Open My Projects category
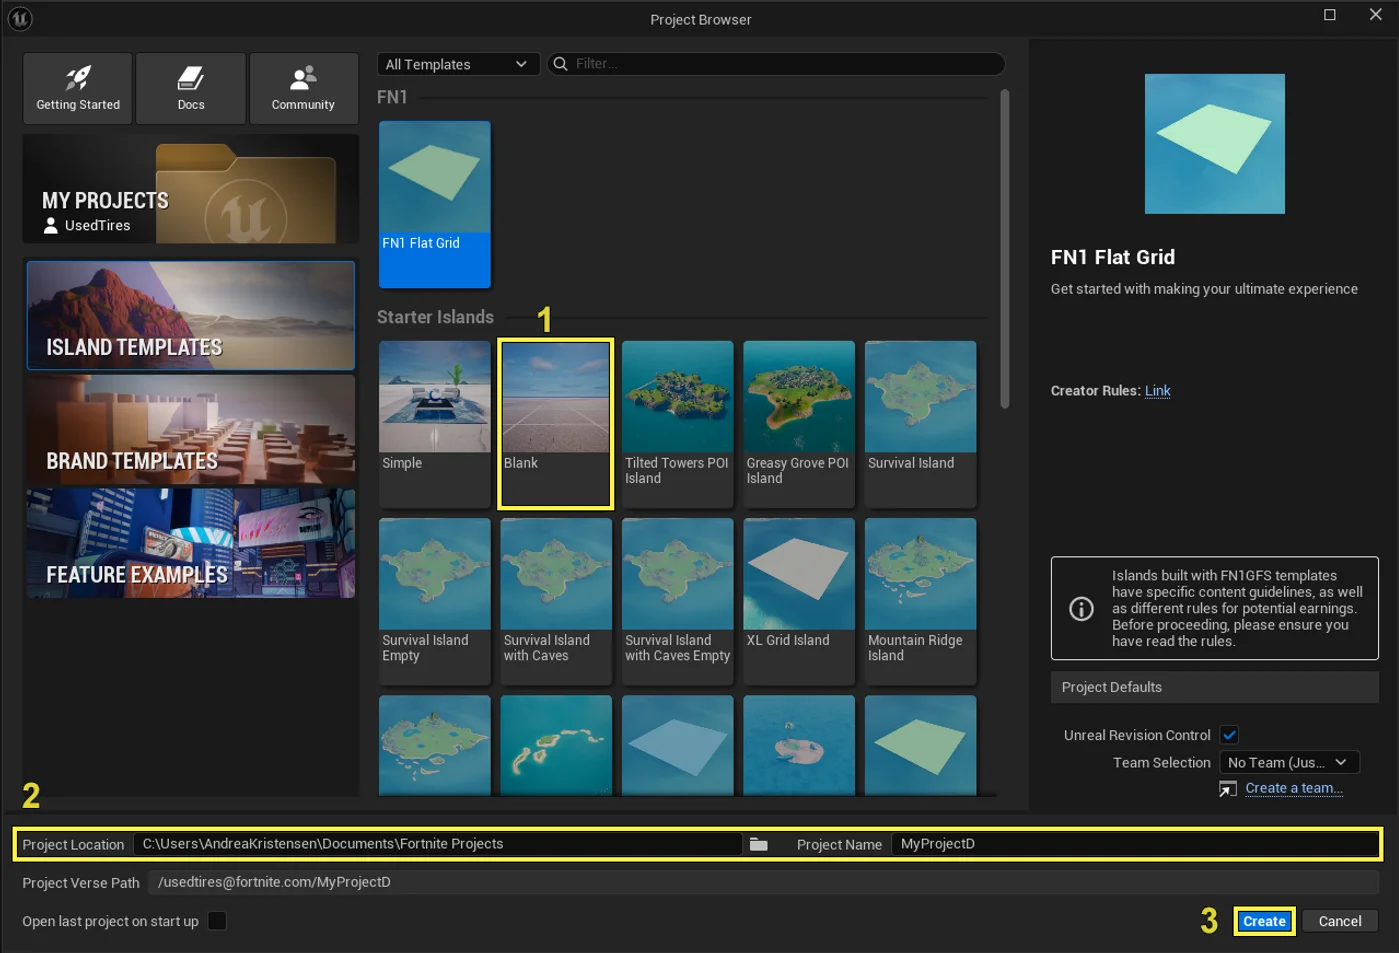Viewport: 1399px width, 953px height. click(x=191, y=189)
